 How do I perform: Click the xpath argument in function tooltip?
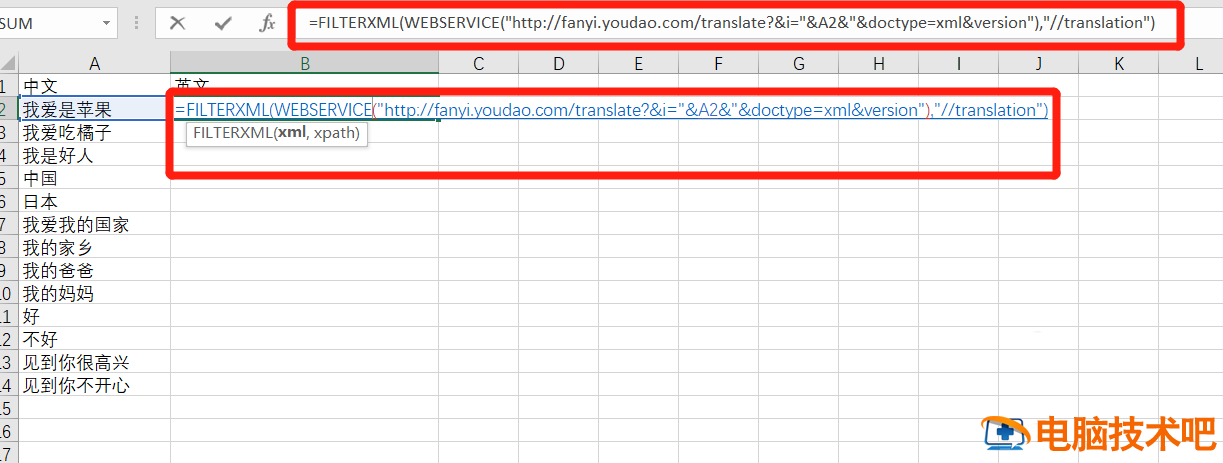pyautogui.click(x=336, y=133)
